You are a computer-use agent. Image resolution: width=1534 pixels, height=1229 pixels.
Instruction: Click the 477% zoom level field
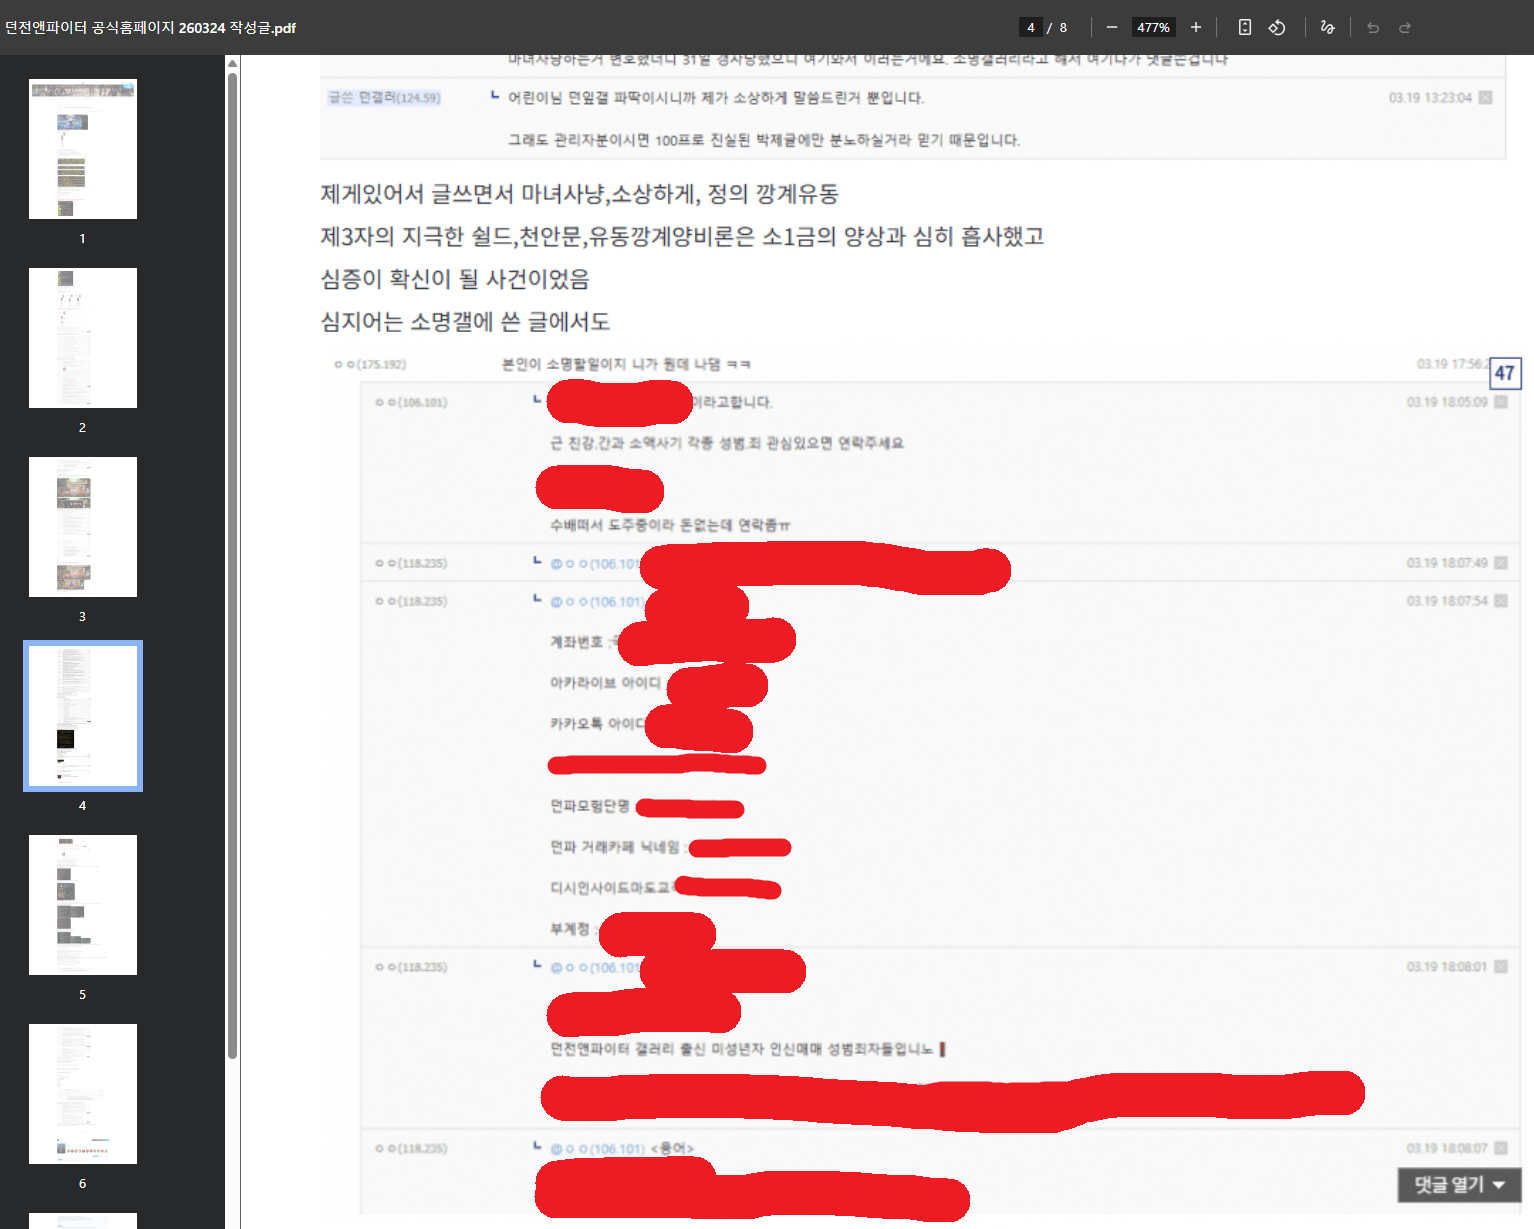(1153, 27)
